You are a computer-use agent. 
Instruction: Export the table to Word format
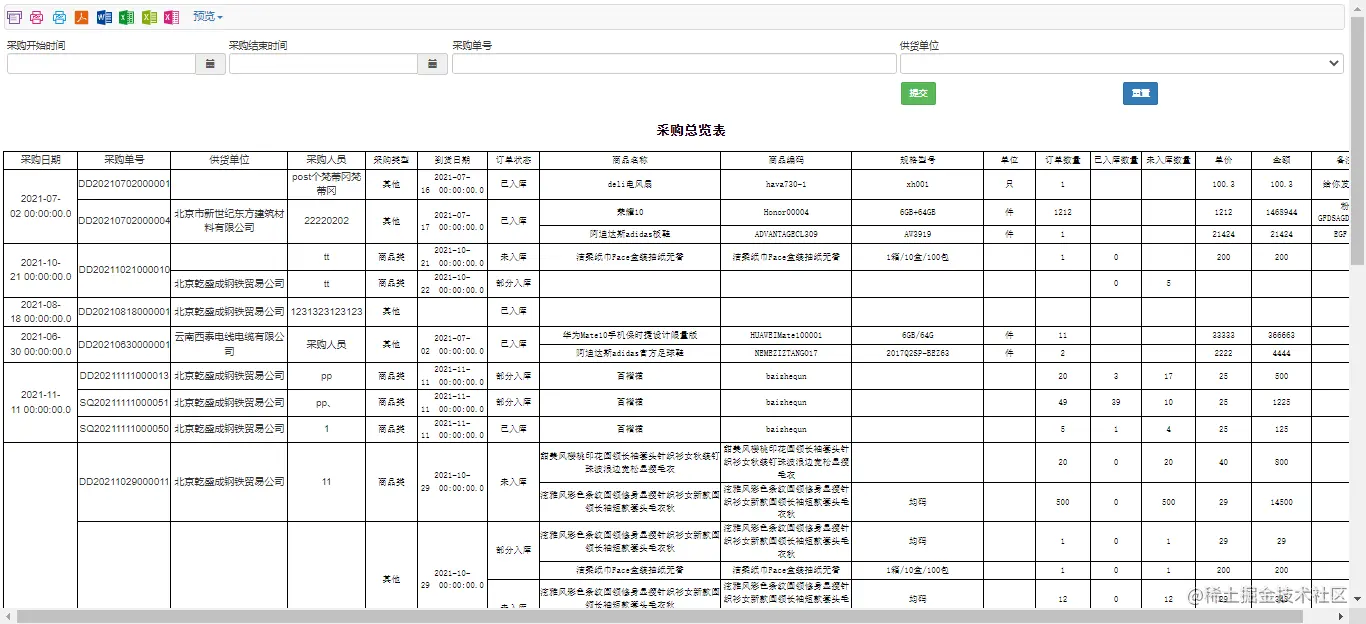(104, 16)
